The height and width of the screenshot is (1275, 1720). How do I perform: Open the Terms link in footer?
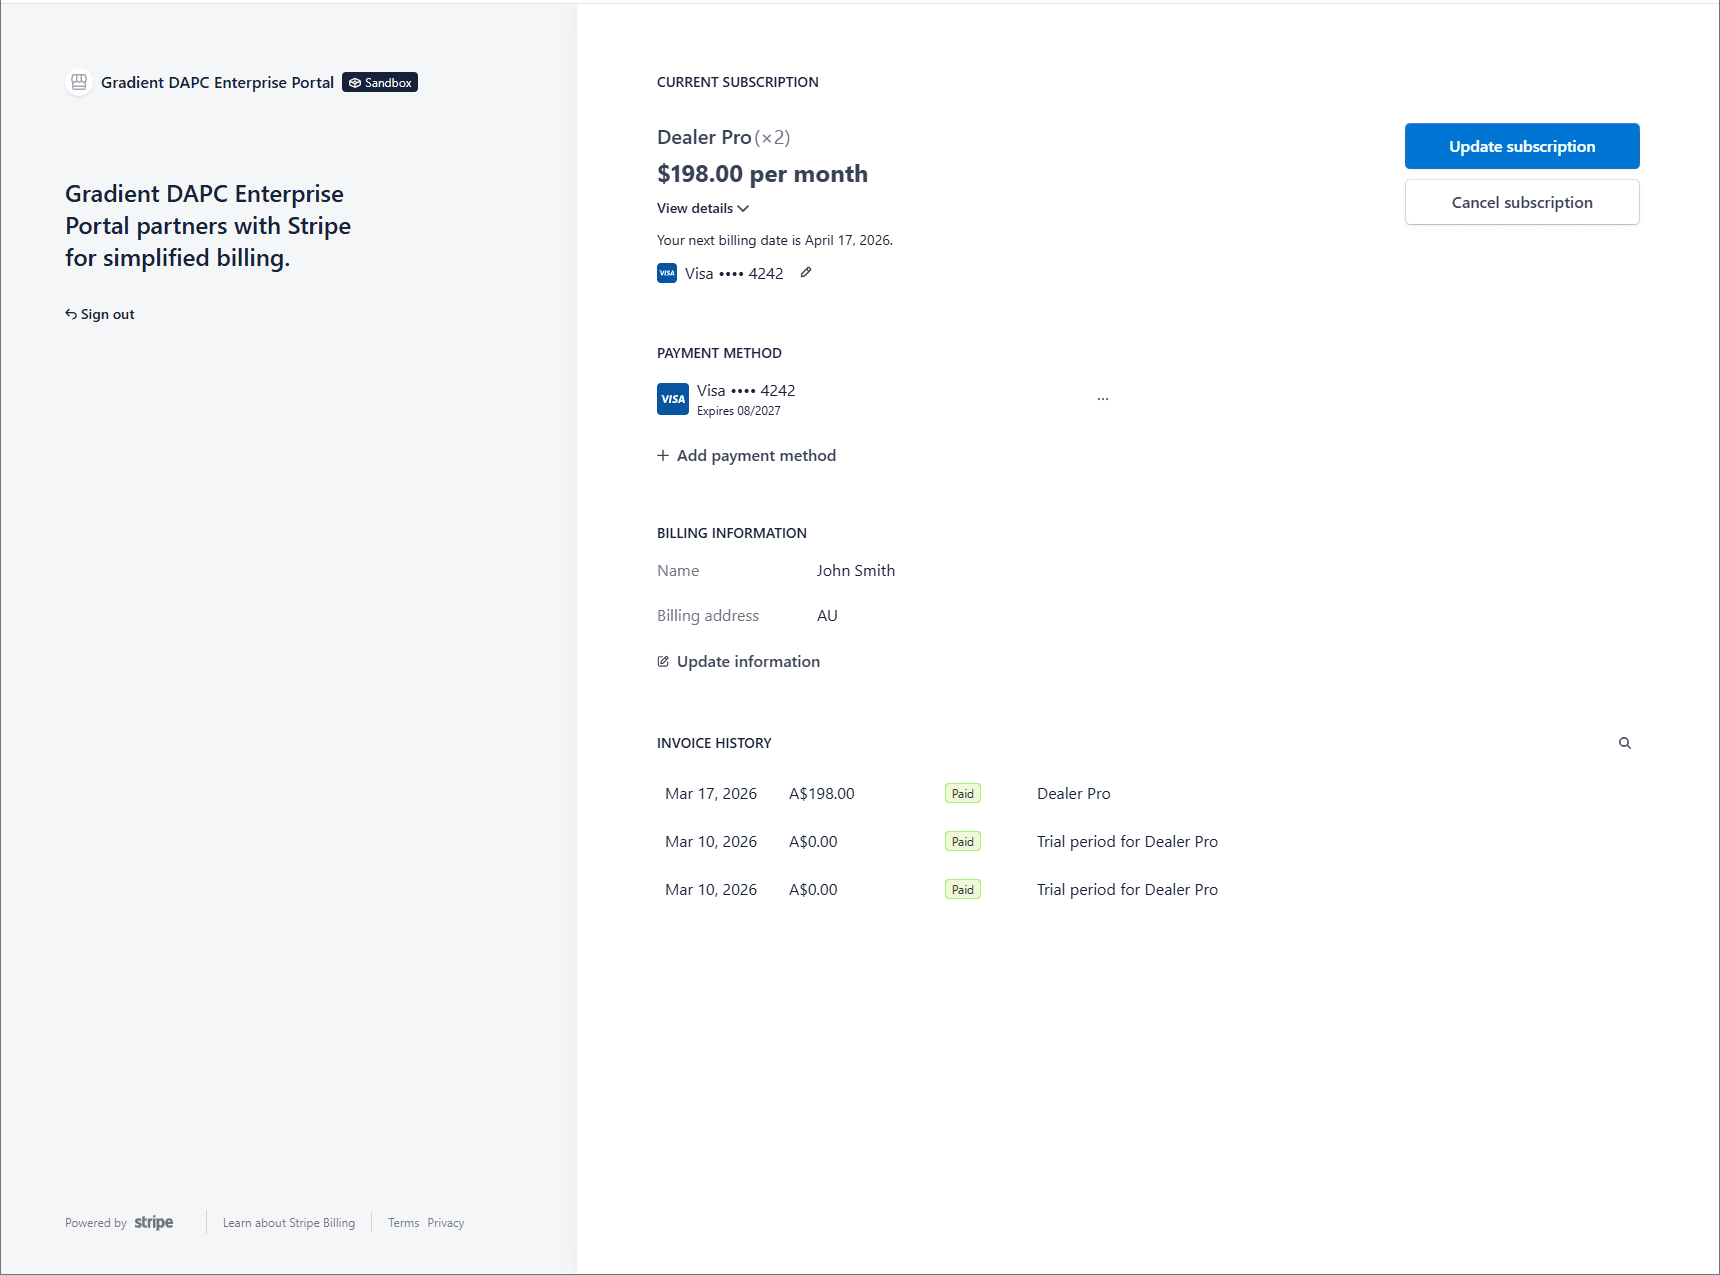[x=403, y=1223]
